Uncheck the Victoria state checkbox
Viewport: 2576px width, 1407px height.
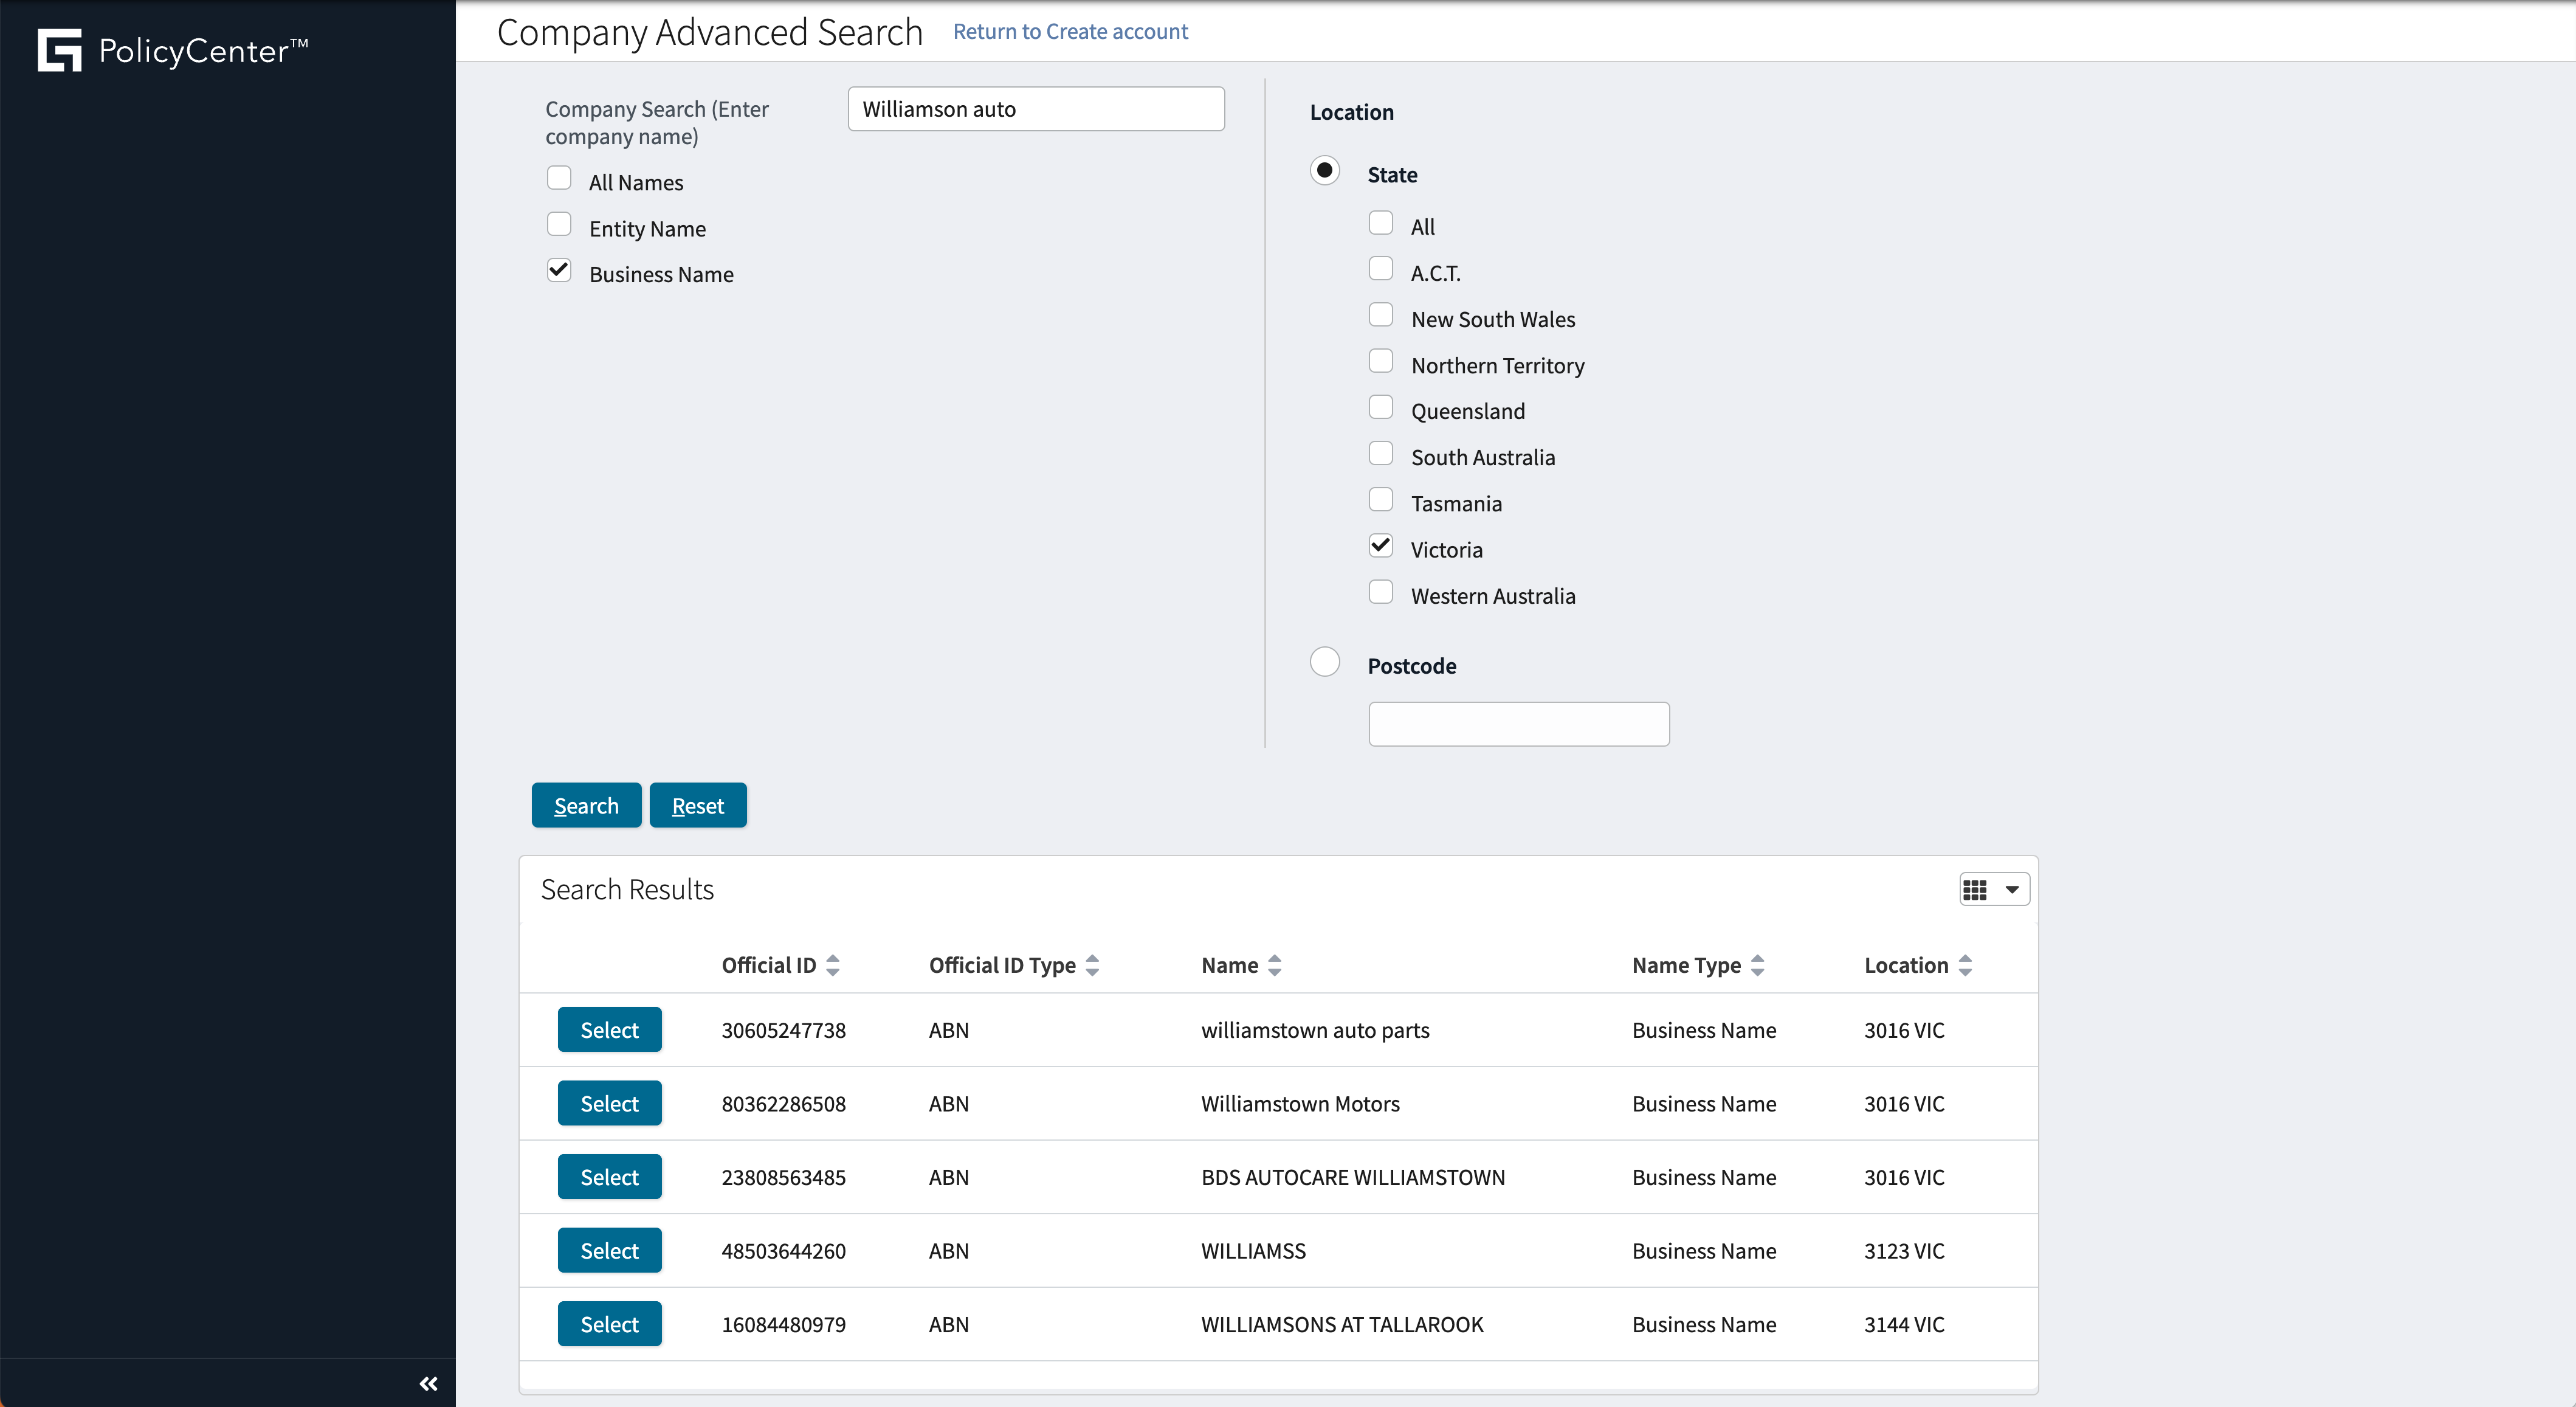click(1380, 546)
